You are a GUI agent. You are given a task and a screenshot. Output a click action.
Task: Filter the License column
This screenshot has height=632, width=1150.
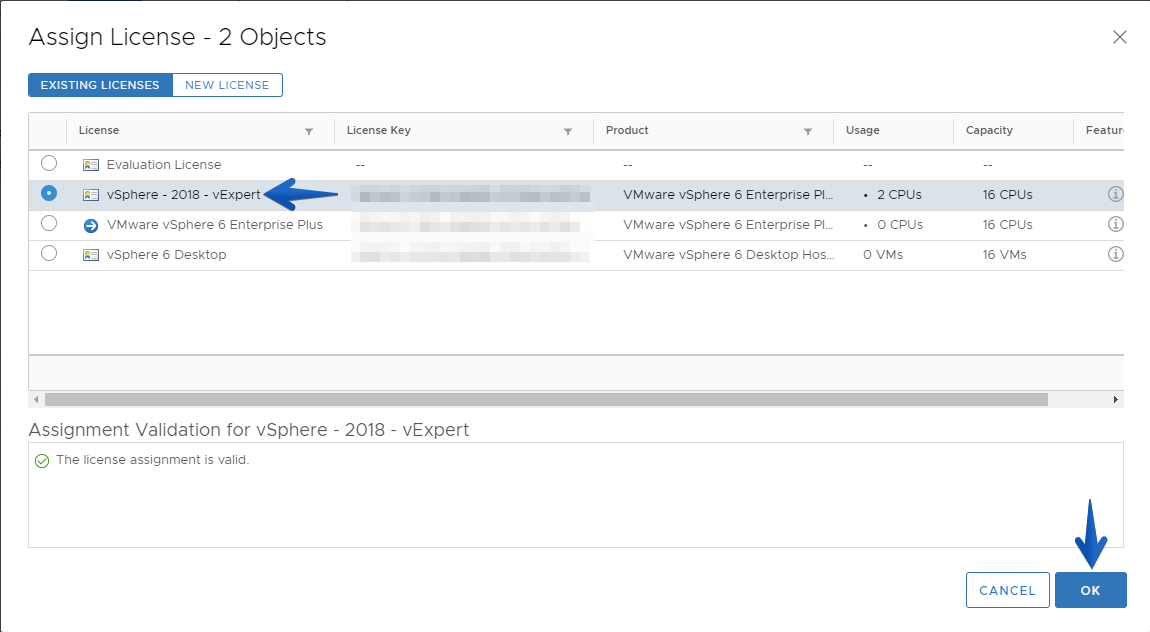coord(309,131)
